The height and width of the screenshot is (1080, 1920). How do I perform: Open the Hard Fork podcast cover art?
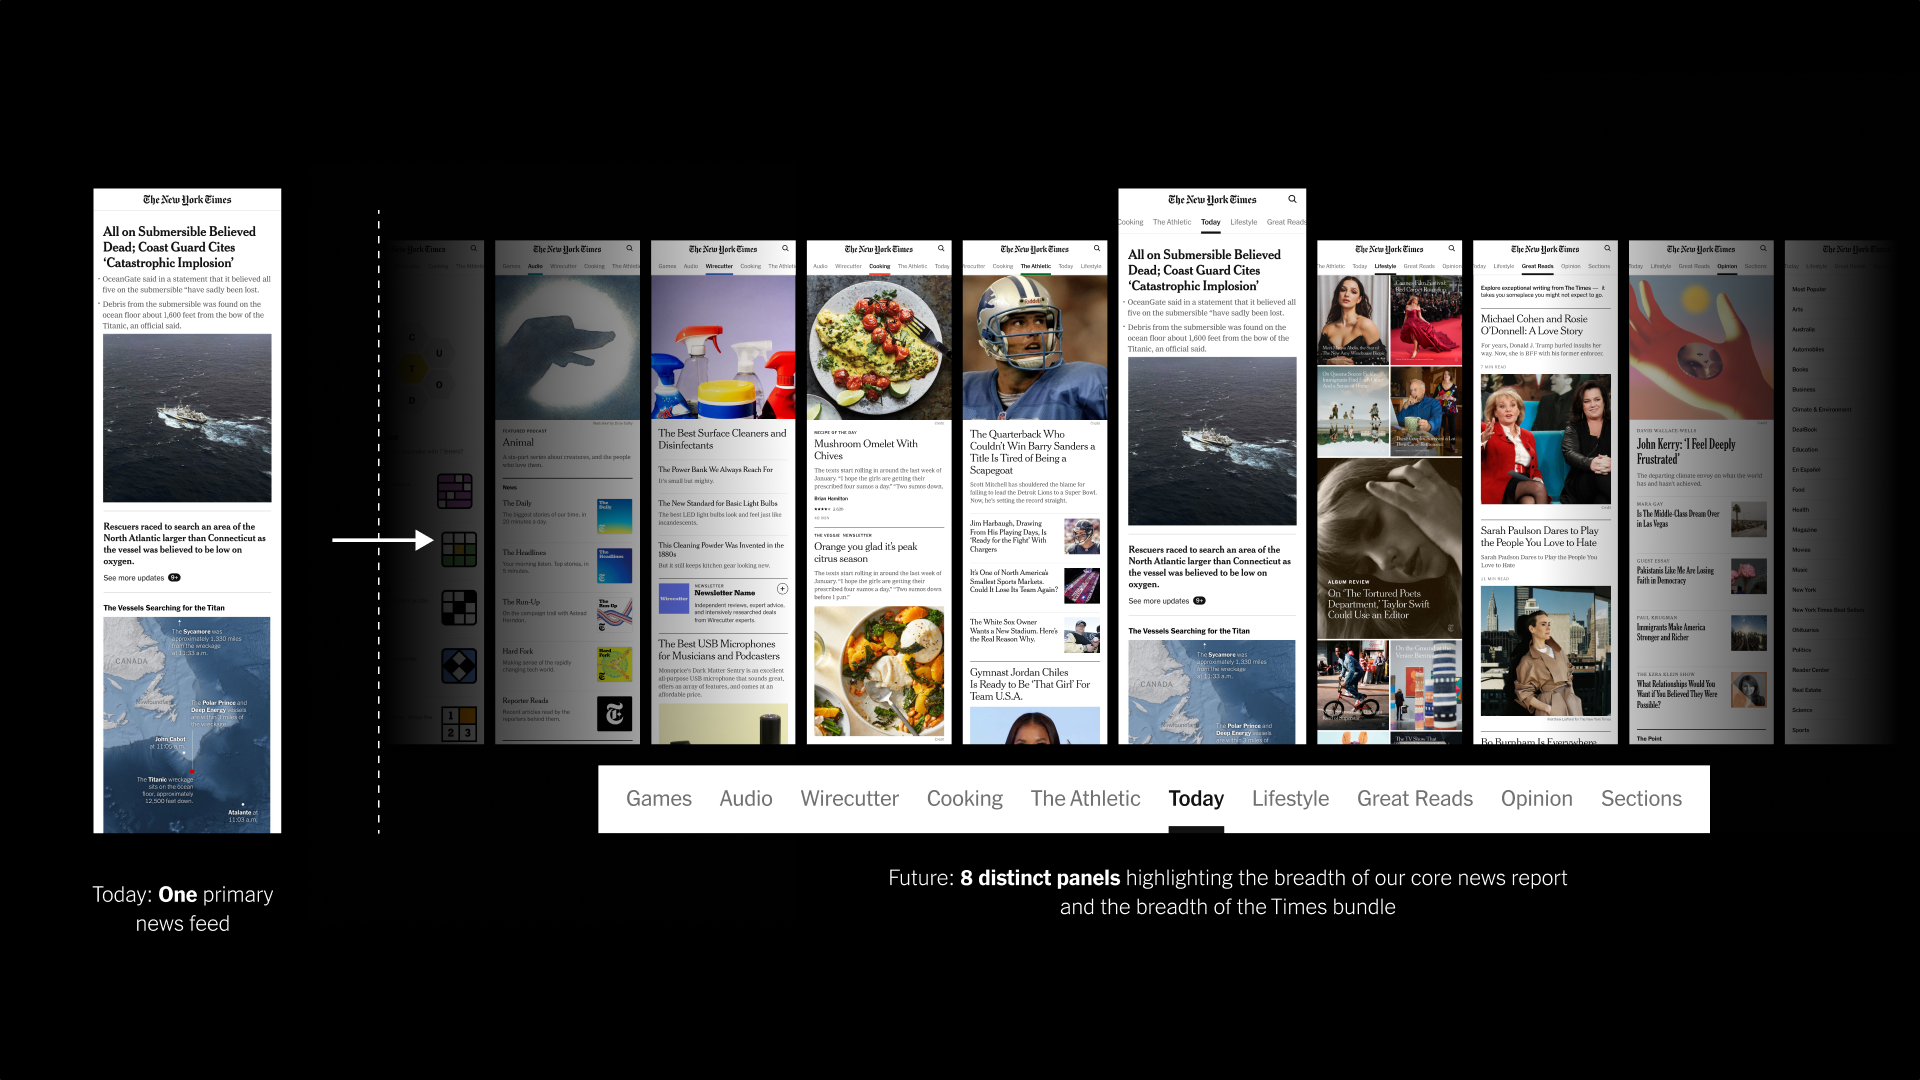[x=614, y=664]
